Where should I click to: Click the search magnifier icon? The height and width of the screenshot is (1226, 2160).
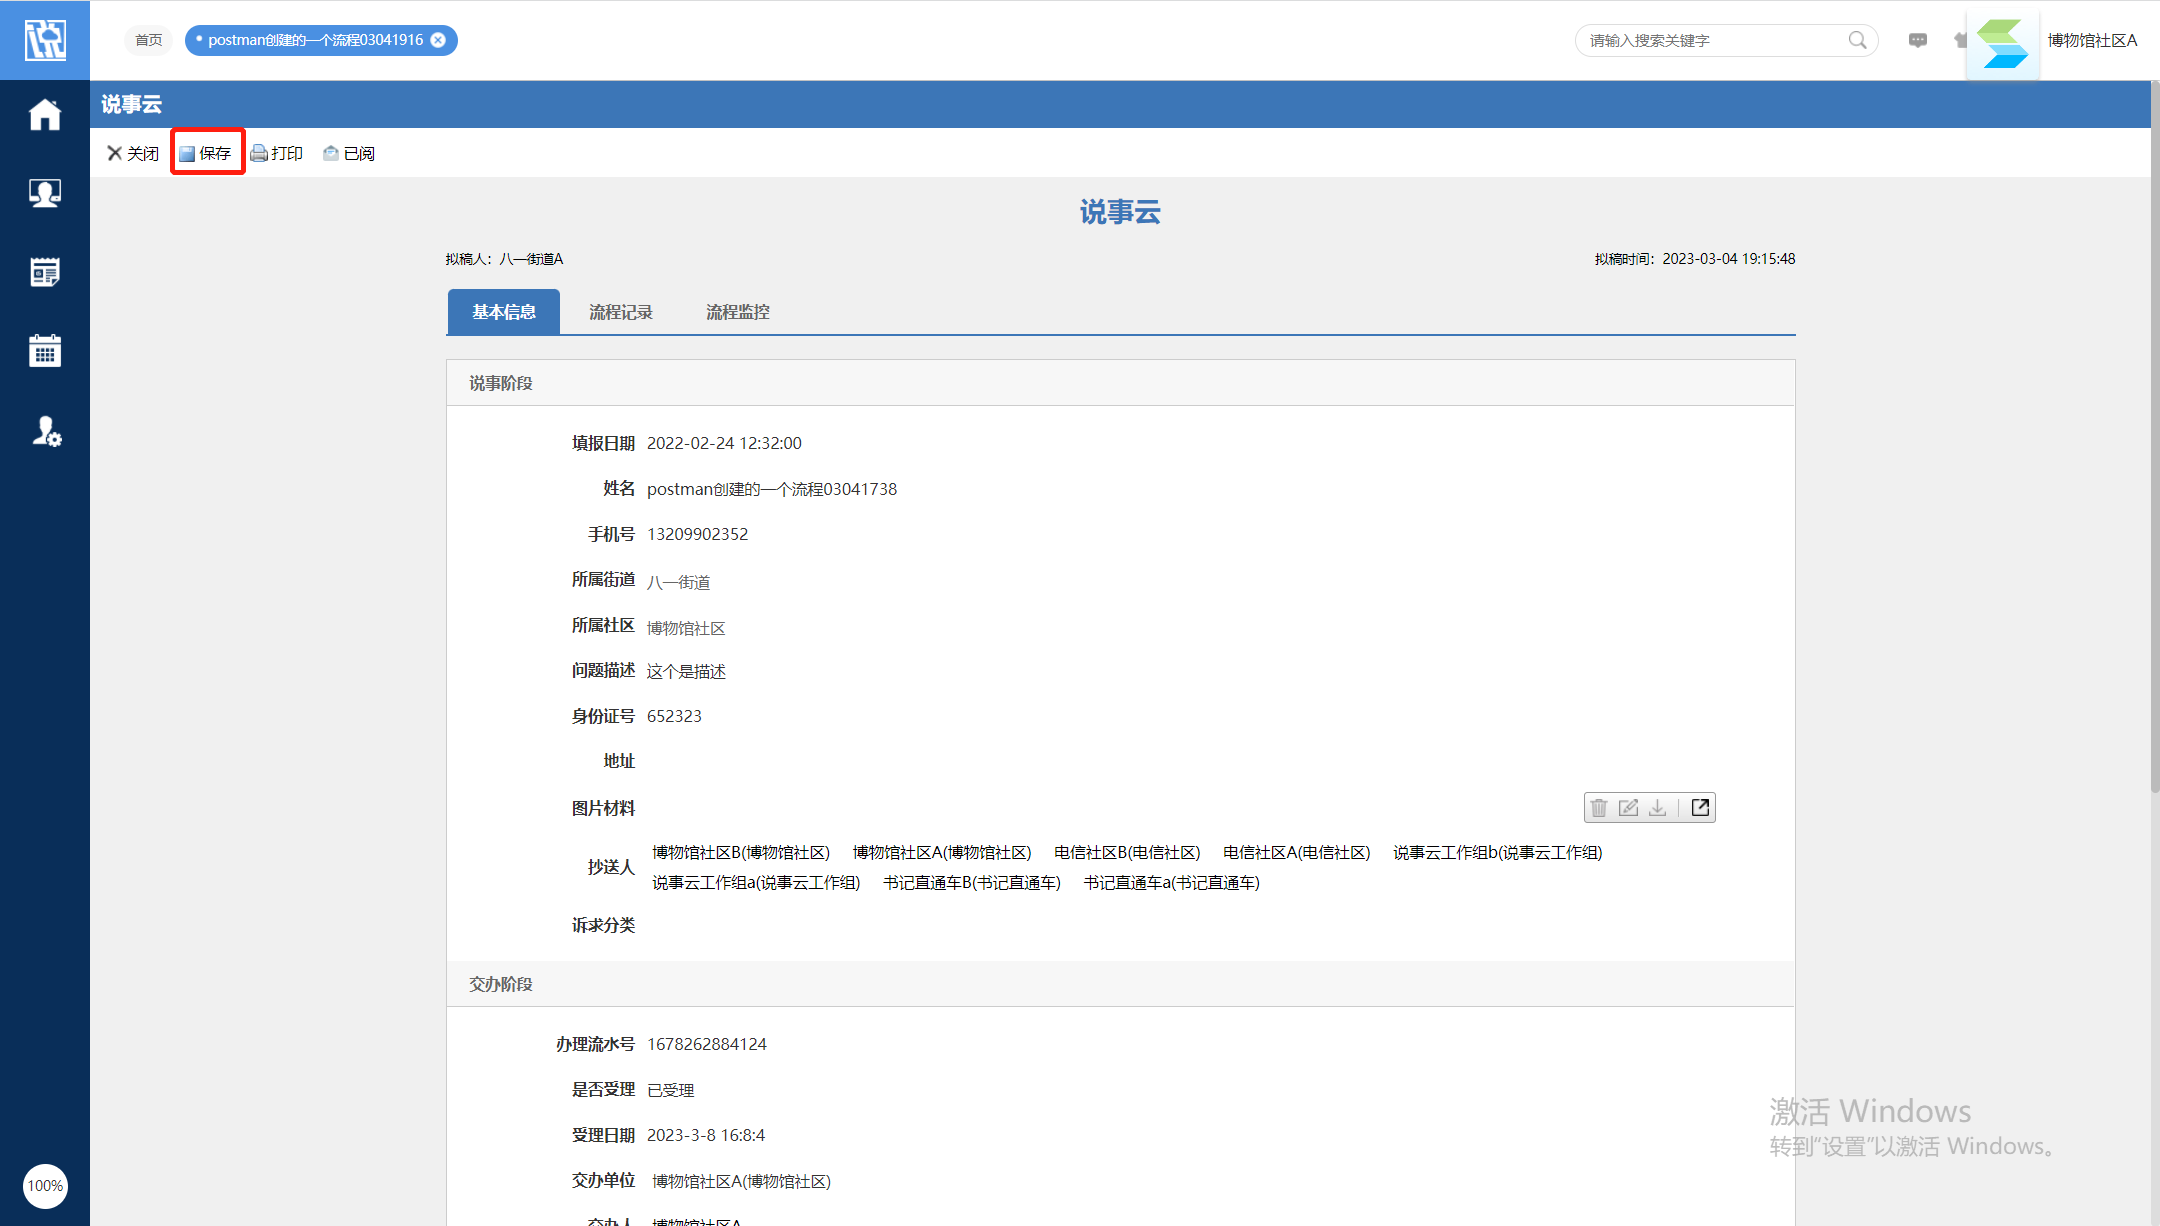pyautogui.click(x=1857, y=40)
